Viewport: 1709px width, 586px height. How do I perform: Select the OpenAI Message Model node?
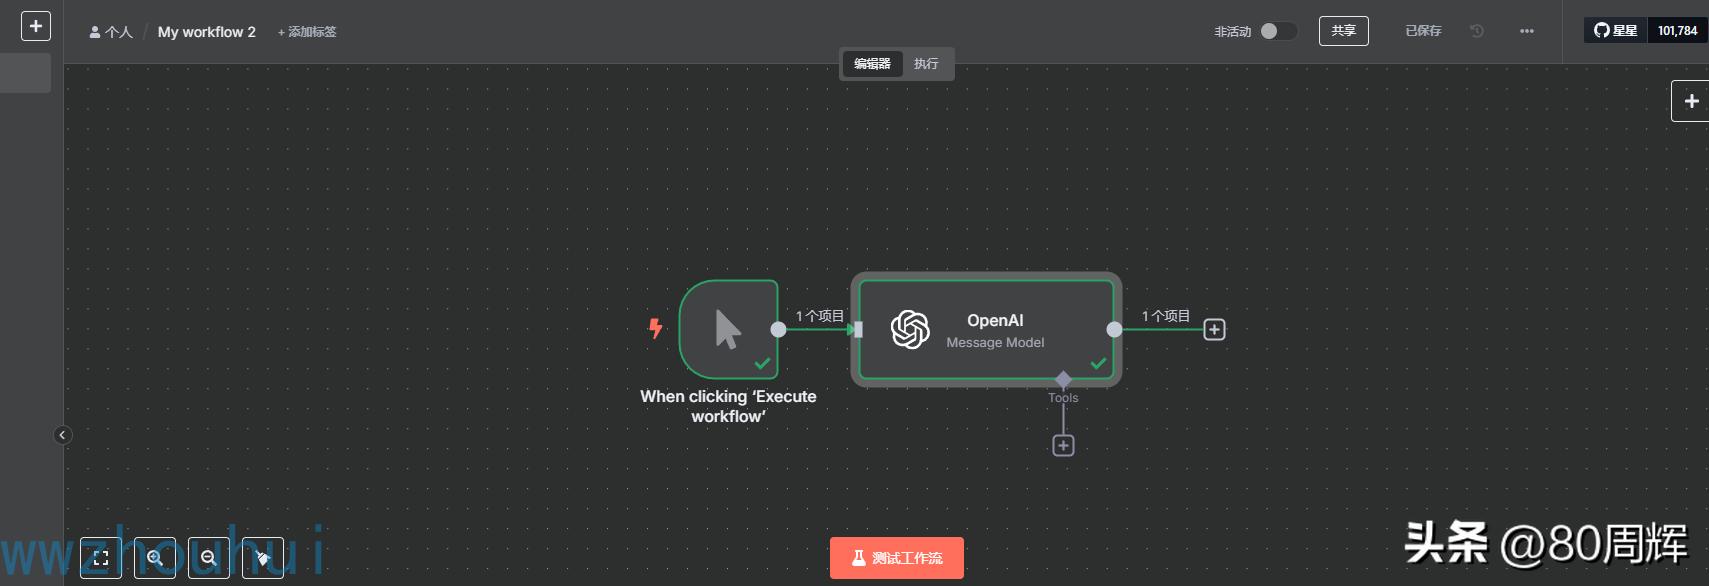(986, 329)
